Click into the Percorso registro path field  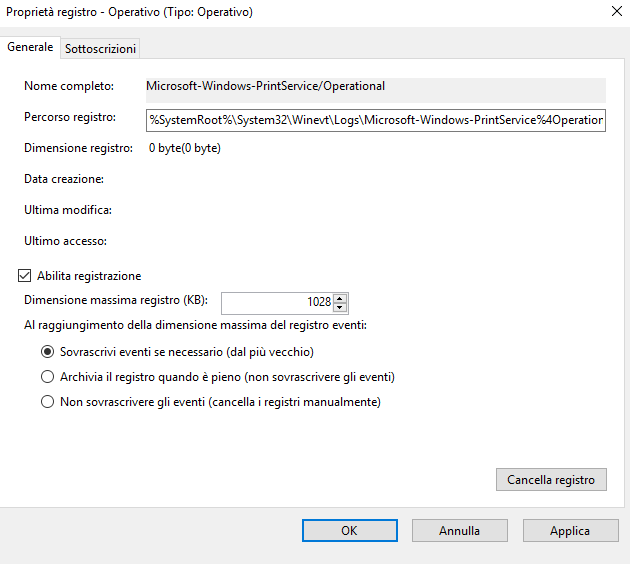pos(375,120)
